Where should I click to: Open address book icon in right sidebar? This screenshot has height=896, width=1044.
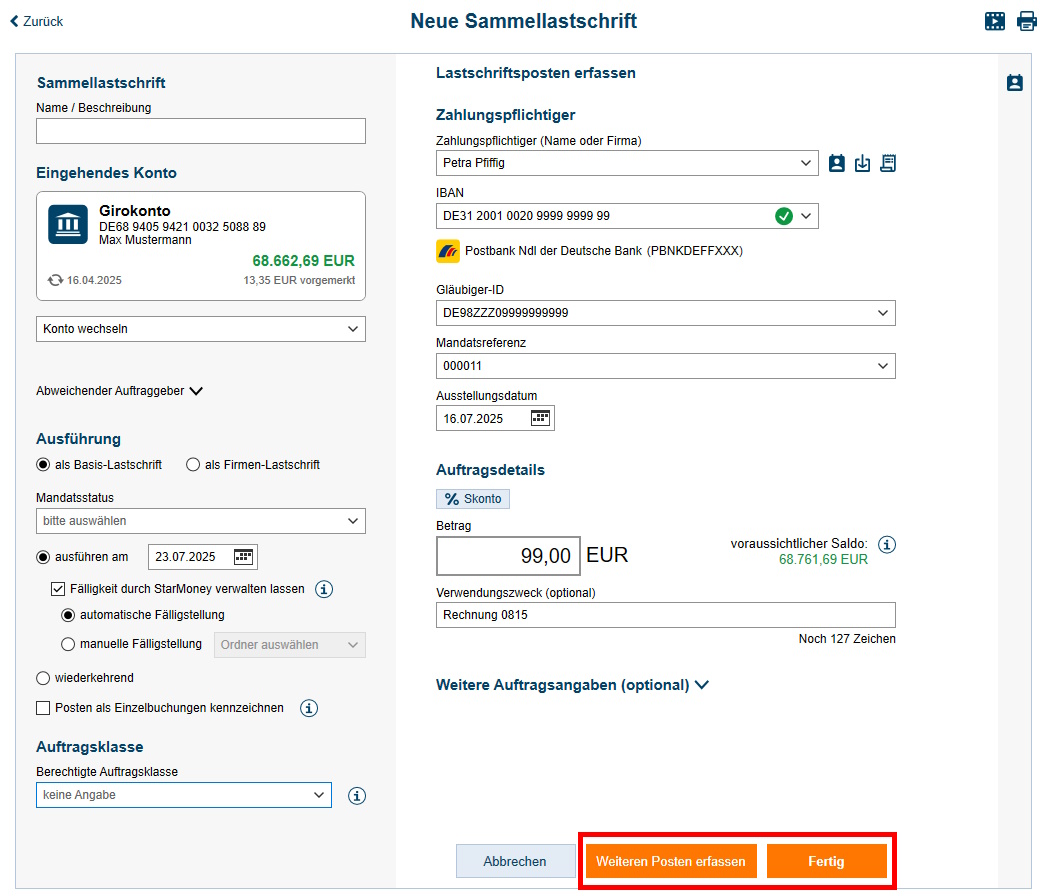1014,83
